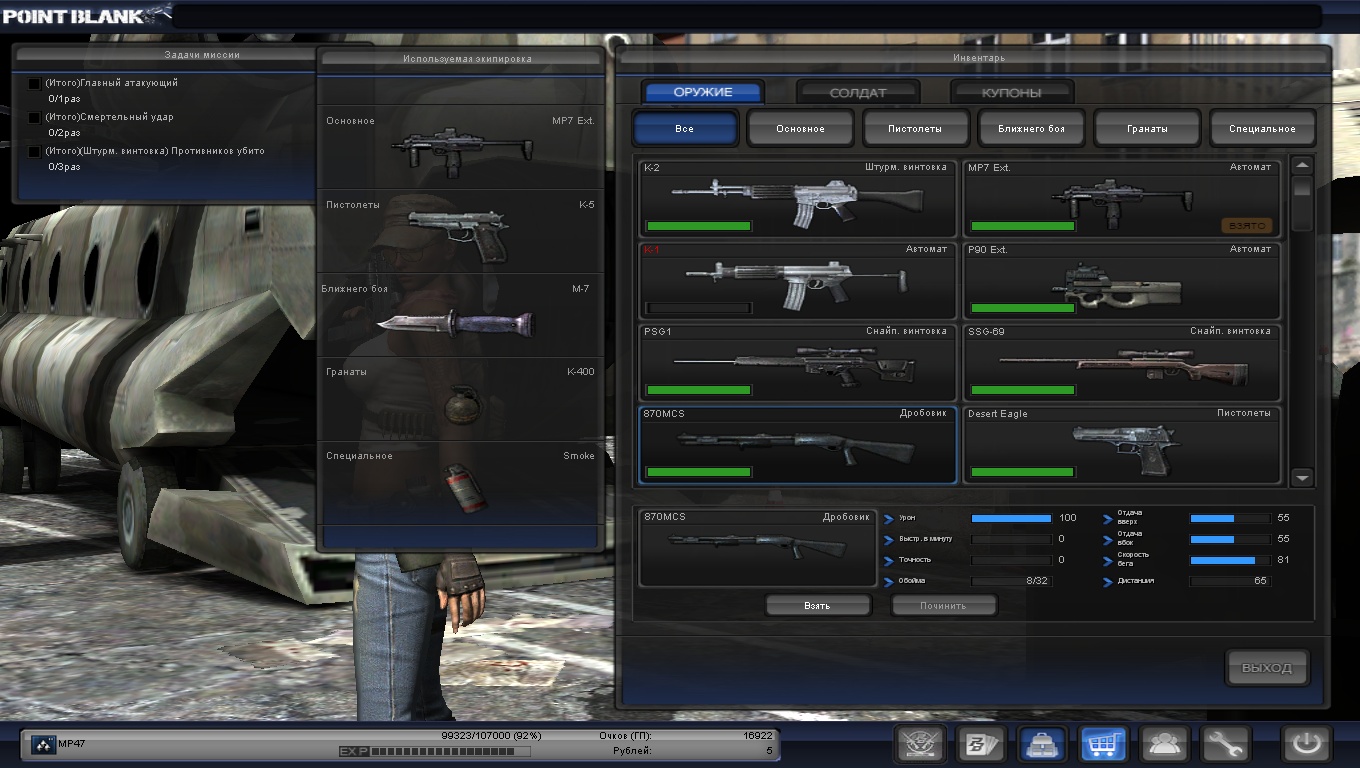1360x768 pixels.
Task: Click the power exit icon
Action: tap(1307, 744)
